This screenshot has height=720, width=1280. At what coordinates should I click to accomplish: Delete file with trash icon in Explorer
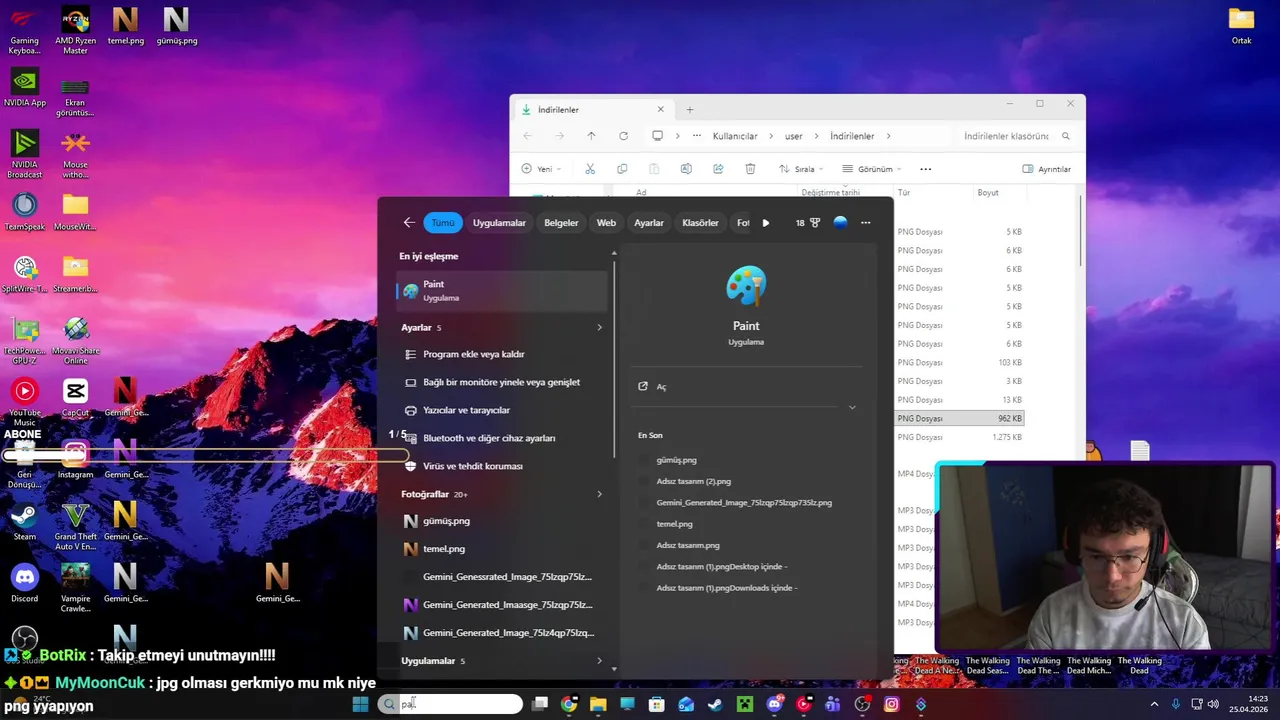(x=750, y=169)
